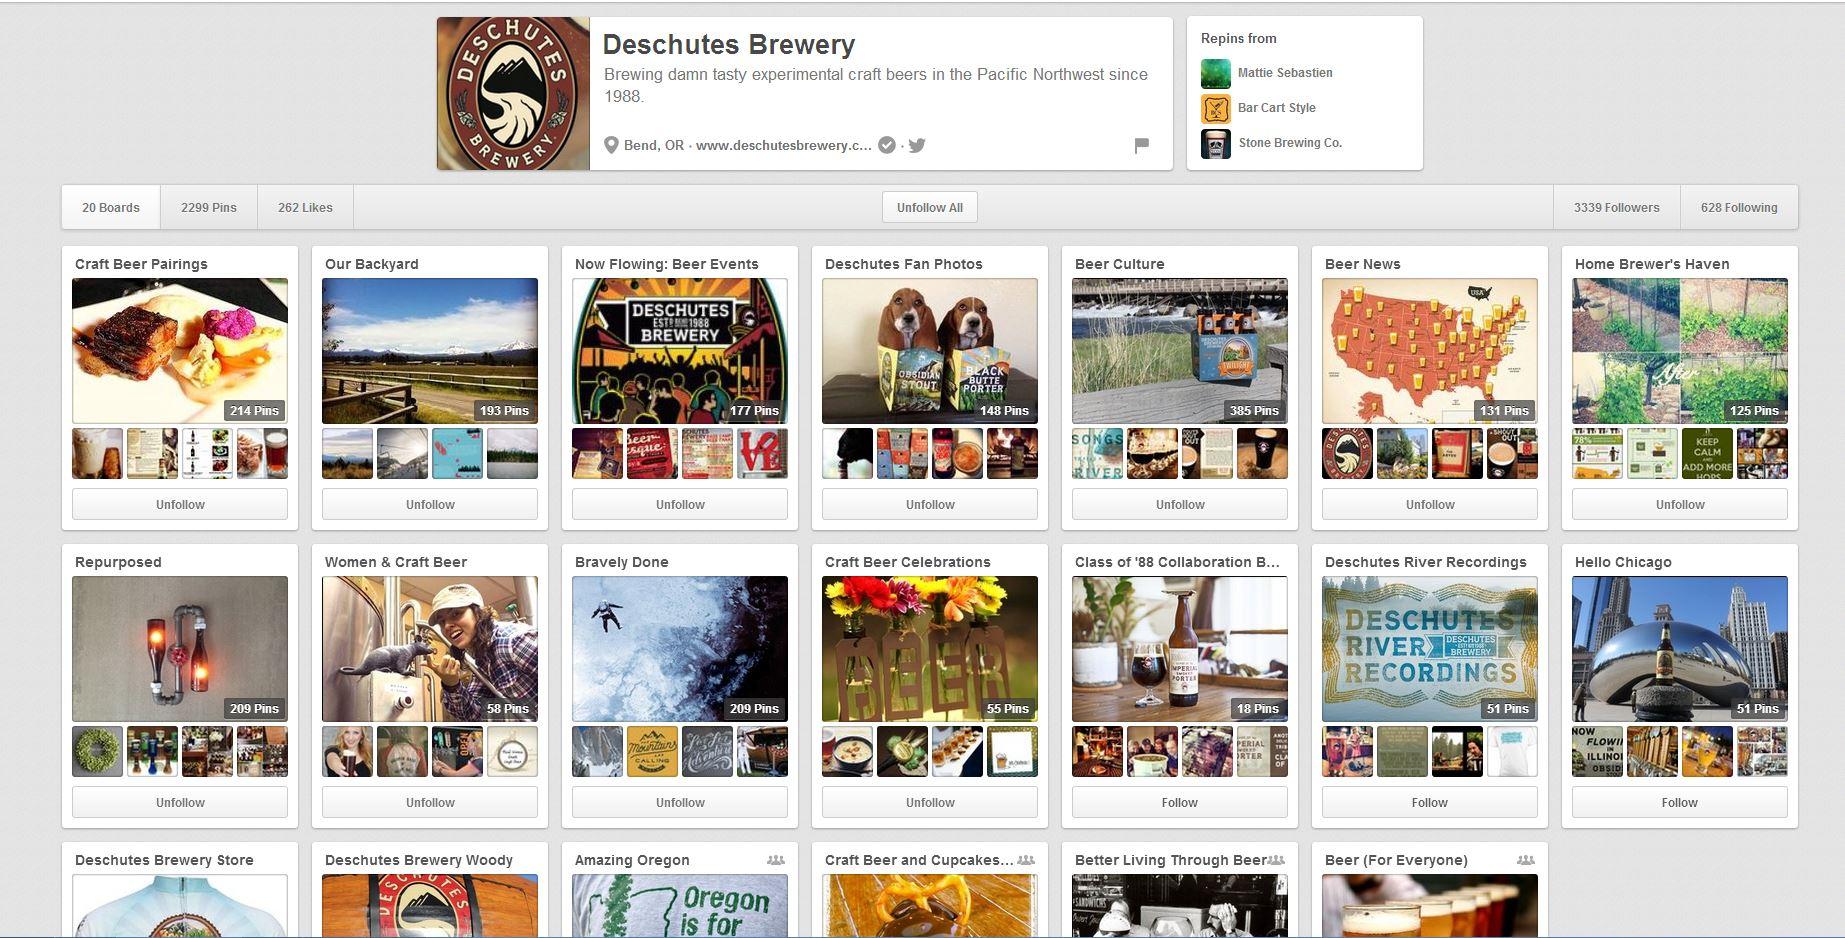Click the Deschutes Brewery profile name
1845x938 pixels.
tap(729, 45)
